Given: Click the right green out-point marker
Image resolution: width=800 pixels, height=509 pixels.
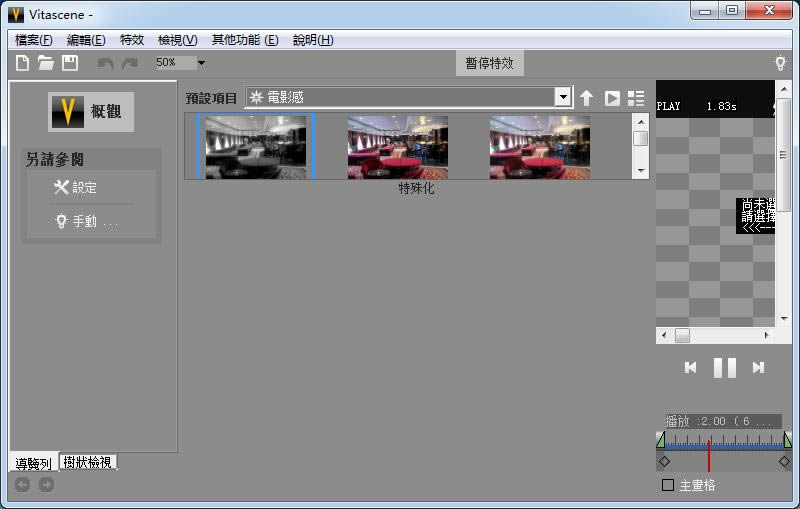Looking at the screenshot, I should coord(787,440).
